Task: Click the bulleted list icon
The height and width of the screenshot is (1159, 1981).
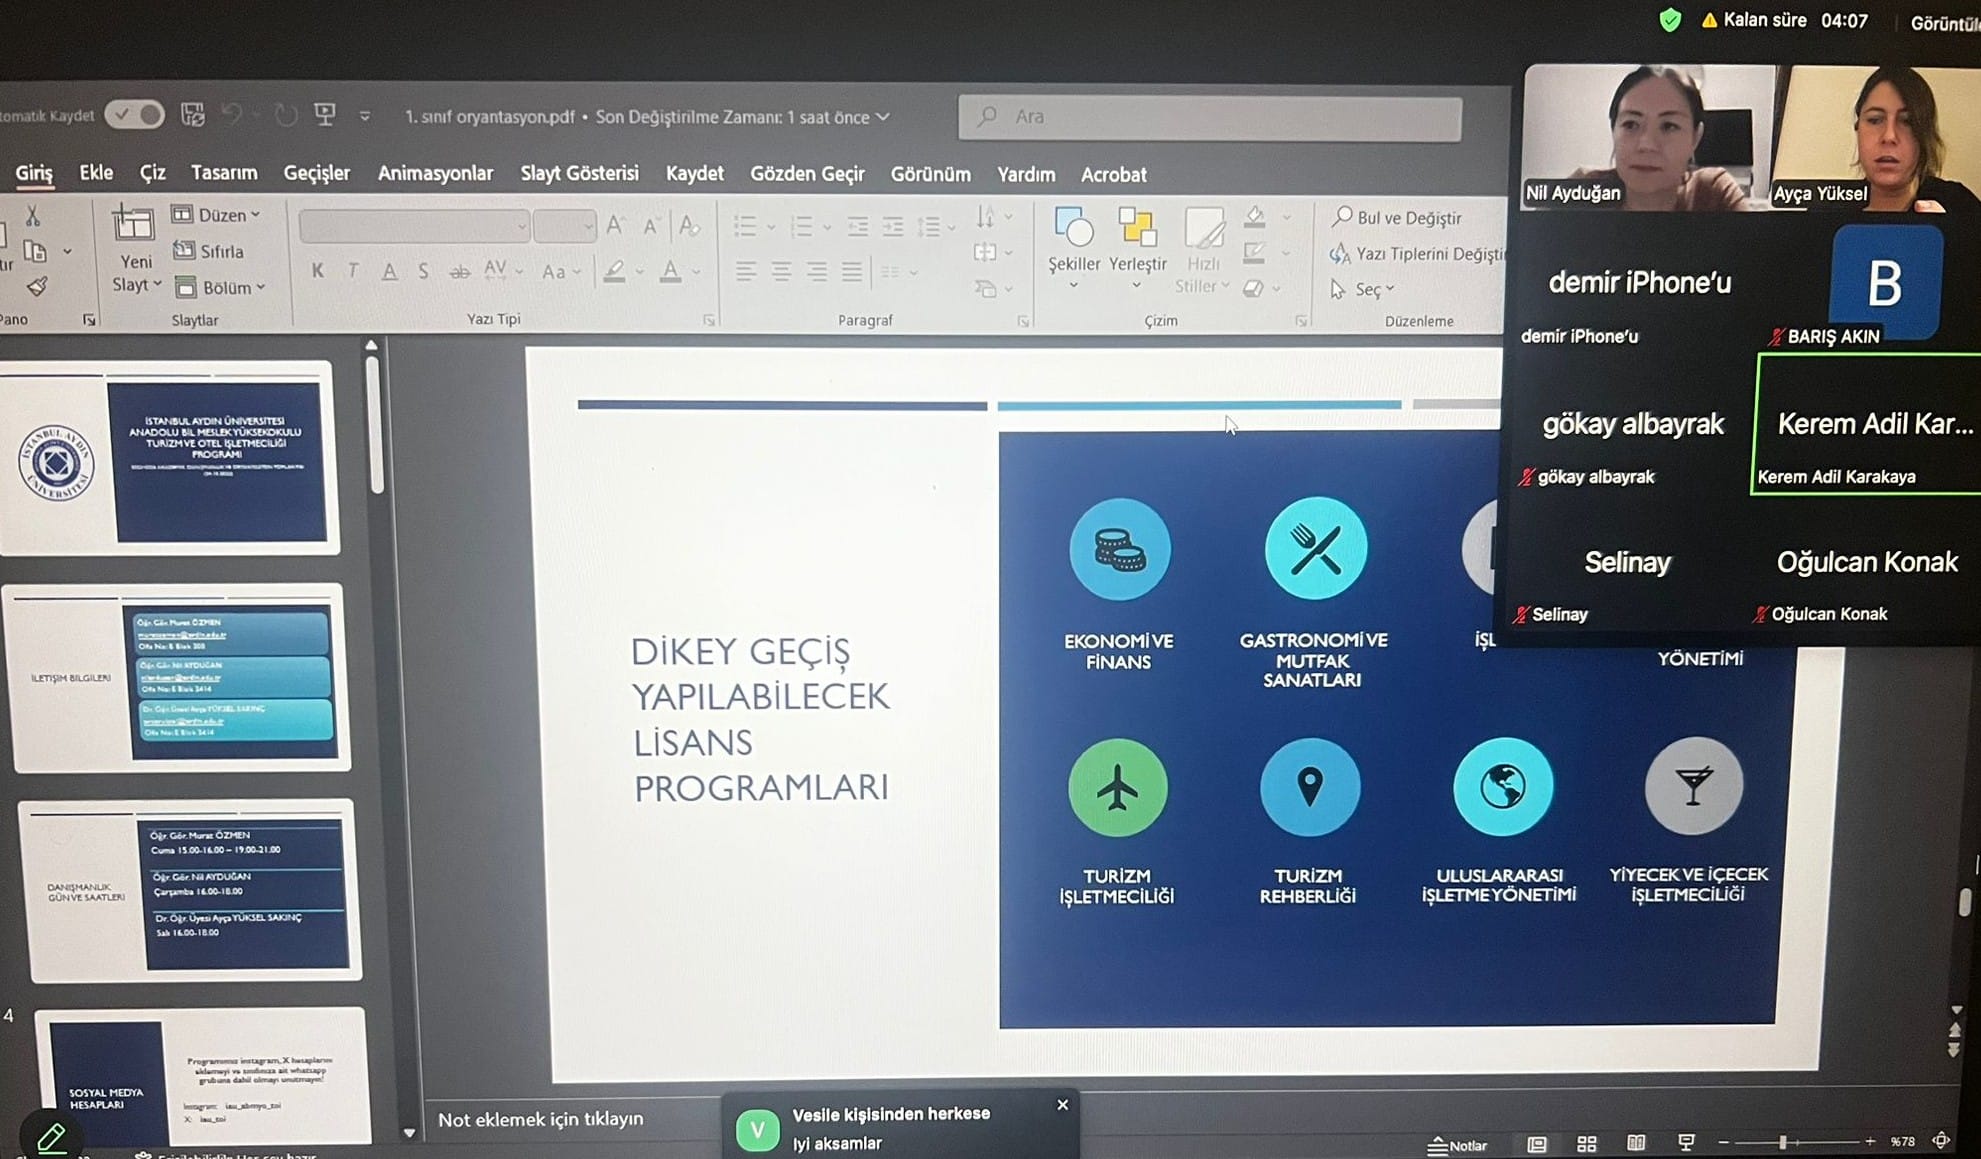Action: [746, 227]
